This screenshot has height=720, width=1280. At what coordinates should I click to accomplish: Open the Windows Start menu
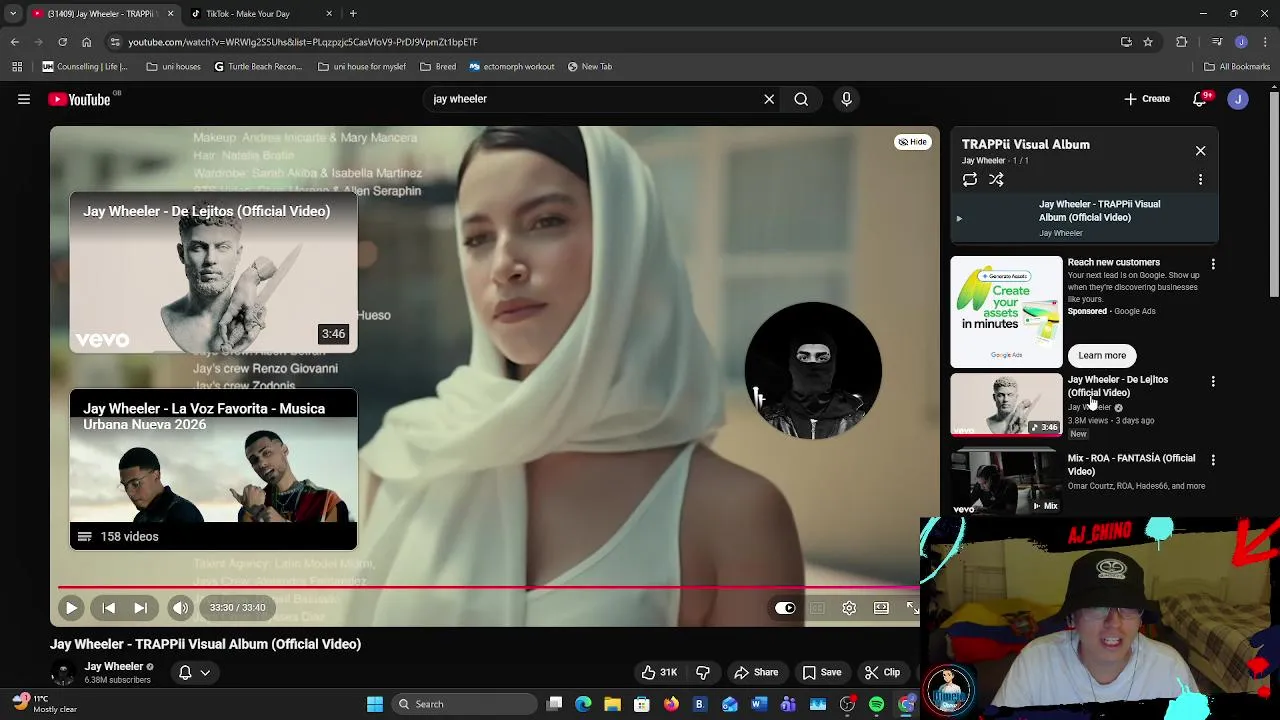tap(375, 704)
